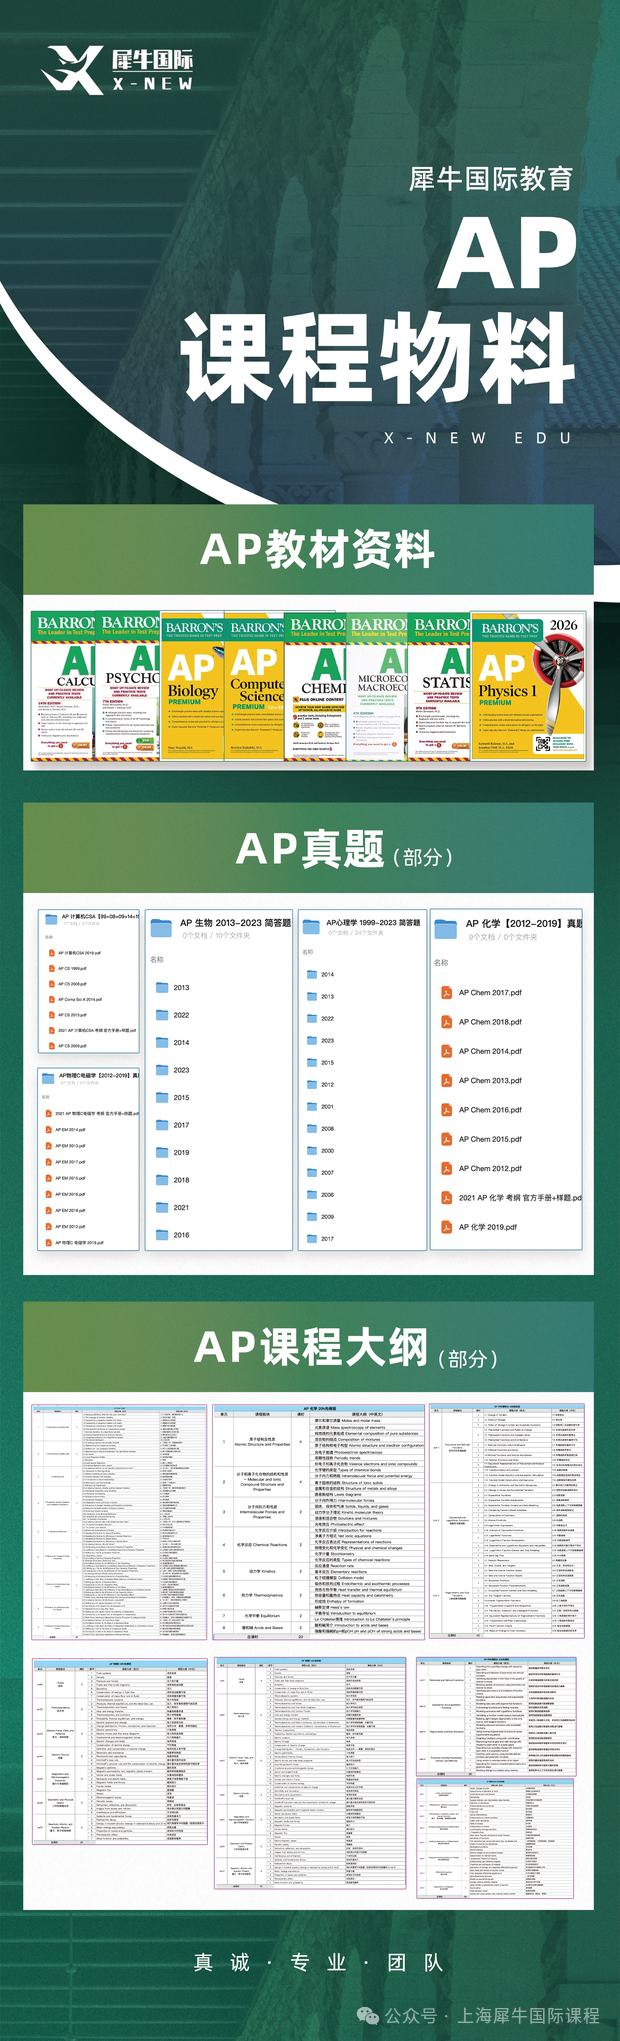Click PDF icon beside AP Chem 2017.pdf

pyautogui.click(x=446, y=993)
